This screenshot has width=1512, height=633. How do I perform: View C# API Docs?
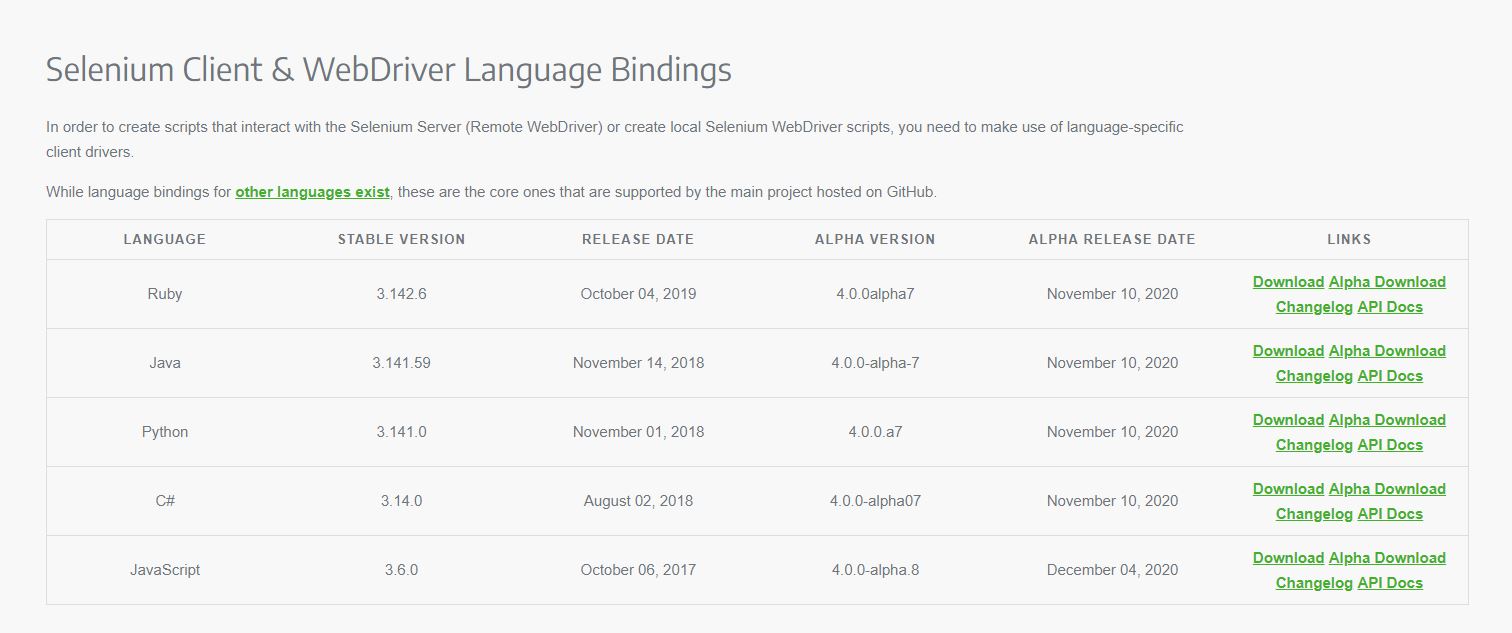point(1390,514)
